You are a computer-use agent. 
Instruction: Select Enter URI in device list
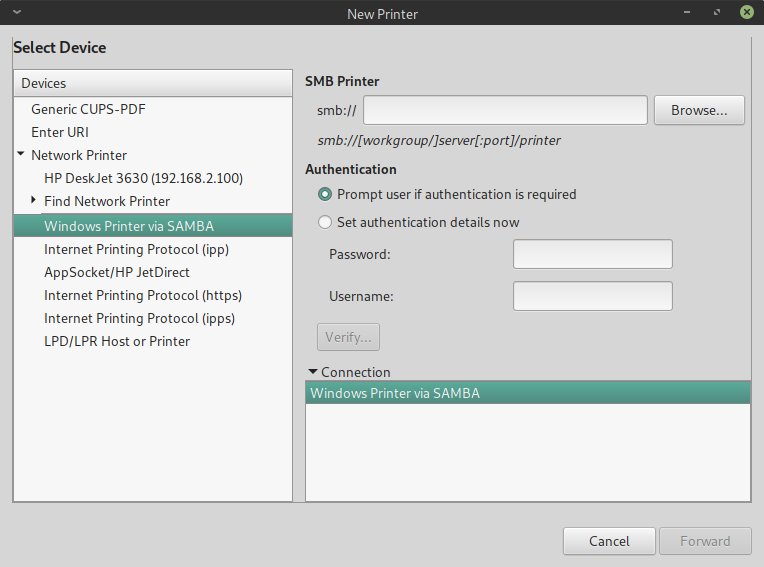click(x=60, y=132)
